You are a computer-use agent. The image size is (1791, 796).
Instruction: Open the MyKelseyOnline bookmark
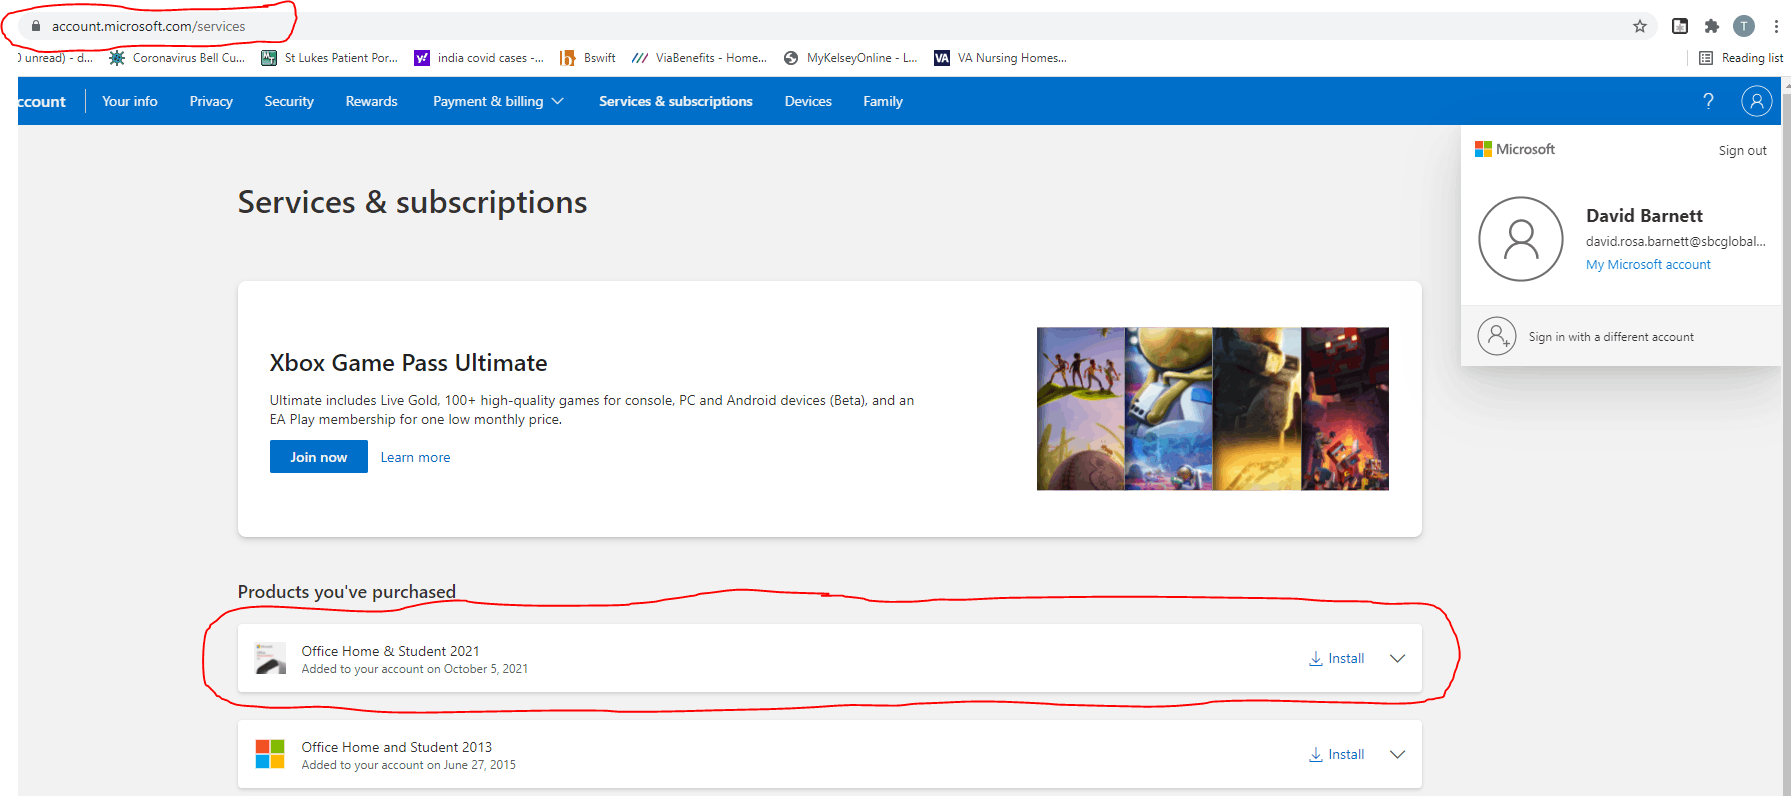pos(851,58)
